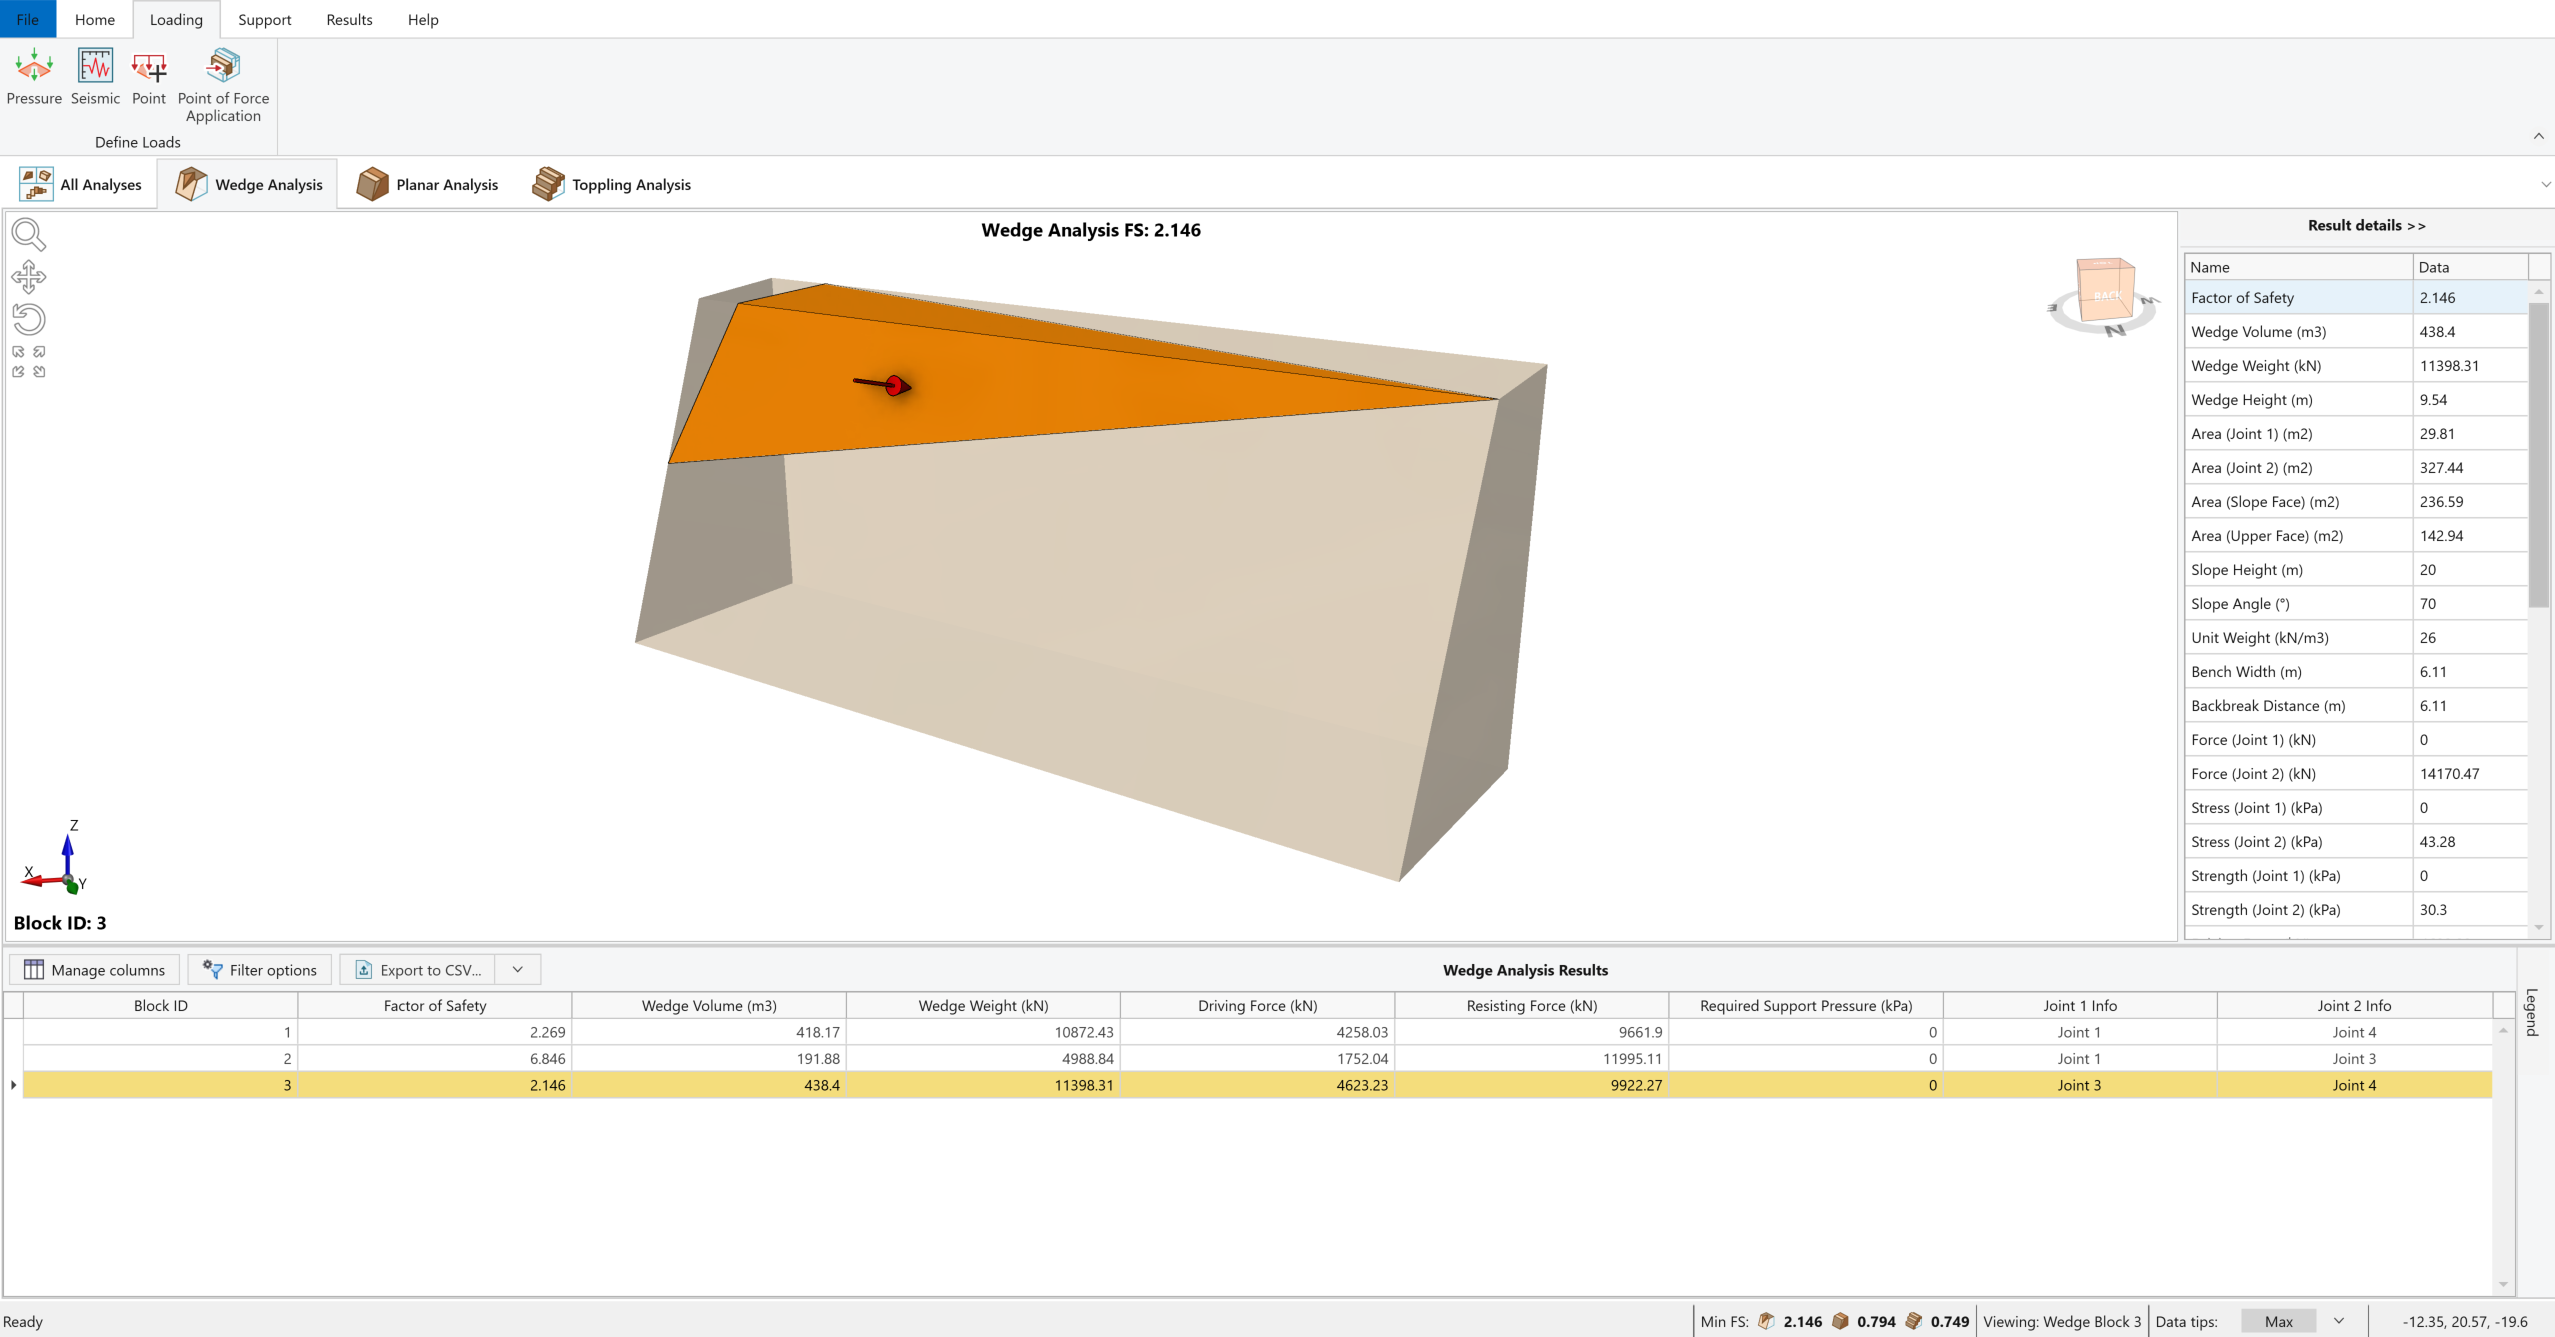The image size is (2555, 1337).
Task: Click Driving Force (kN) column header
Action: click(1258, 1005)
